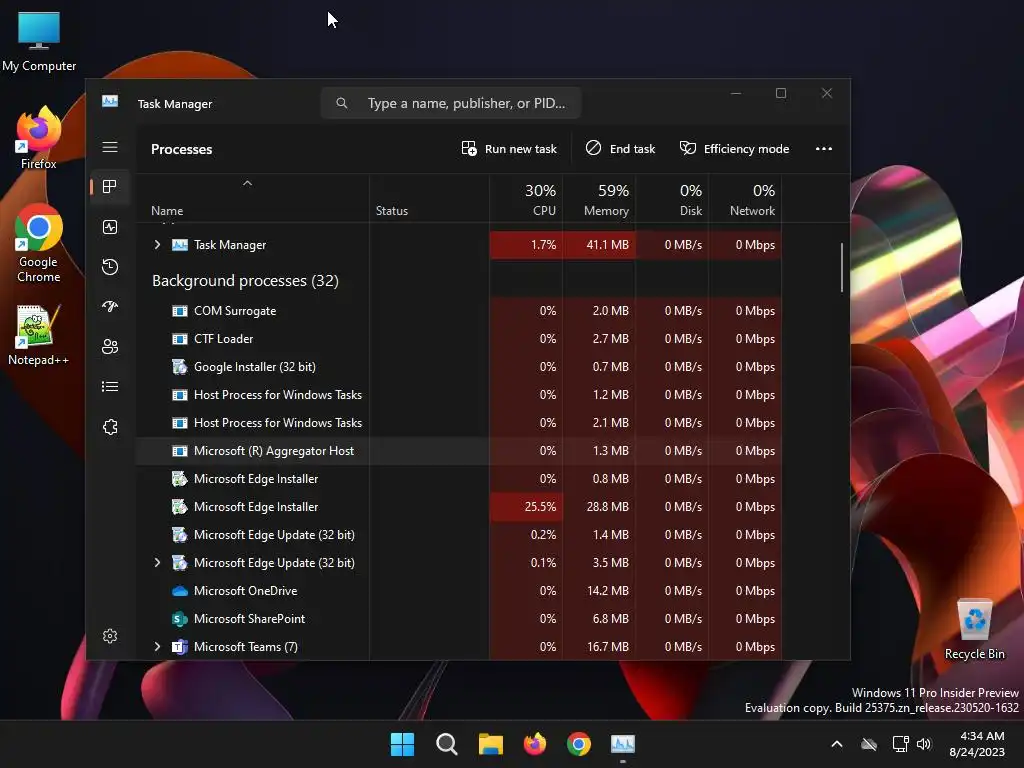Image resolution: width=1024 pixels, height=768 pixels.
Task: Open Firefox desktop shortcut
Action: pos(39,137)
